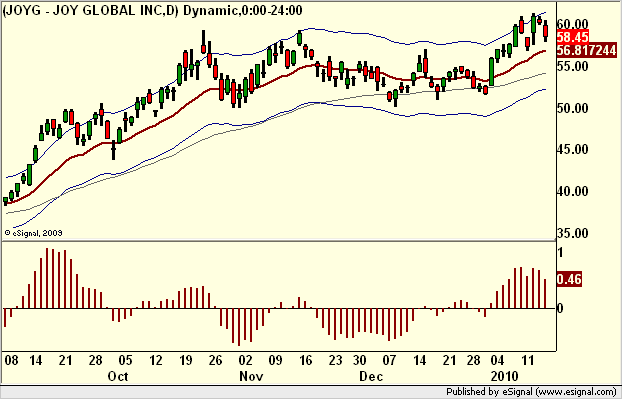Image resolution: width=622 pixels, height=399 pixels.
Task: Click the date label 11 on time axis
Action: [527, 361]
